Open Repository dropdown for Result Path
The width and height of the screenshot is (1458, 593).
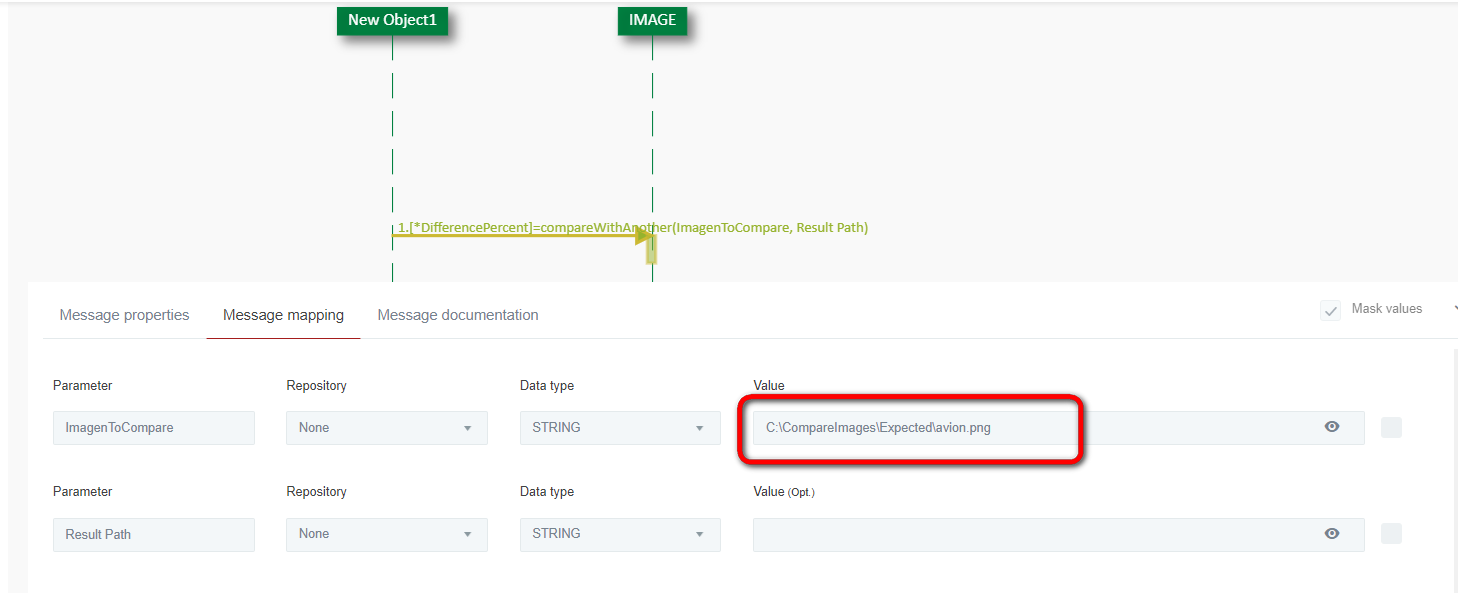coord(387,534)
